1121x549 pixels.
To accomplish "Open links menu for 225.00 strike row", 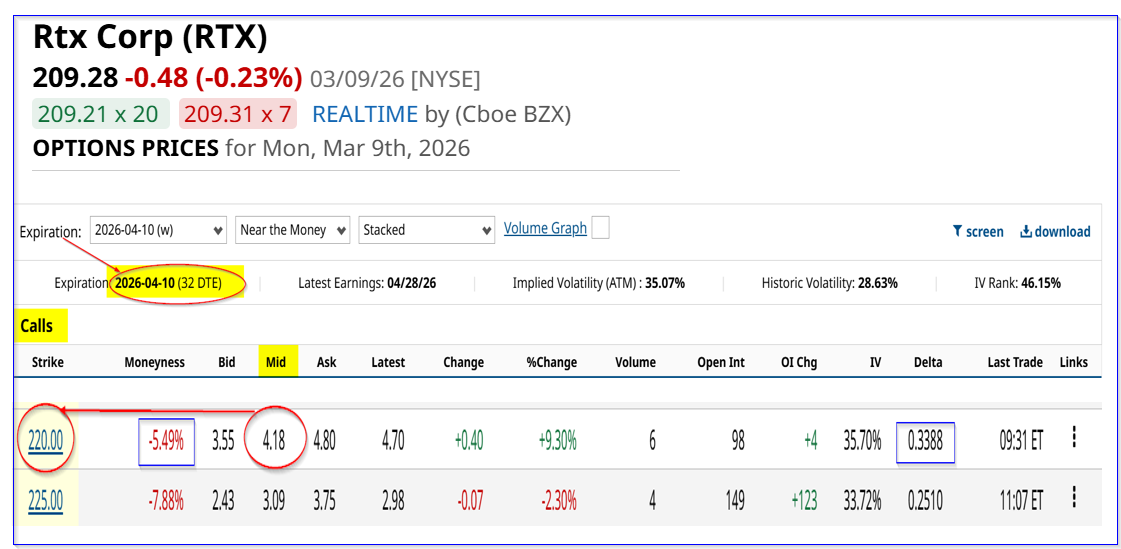I will (x=1074, y=498).
